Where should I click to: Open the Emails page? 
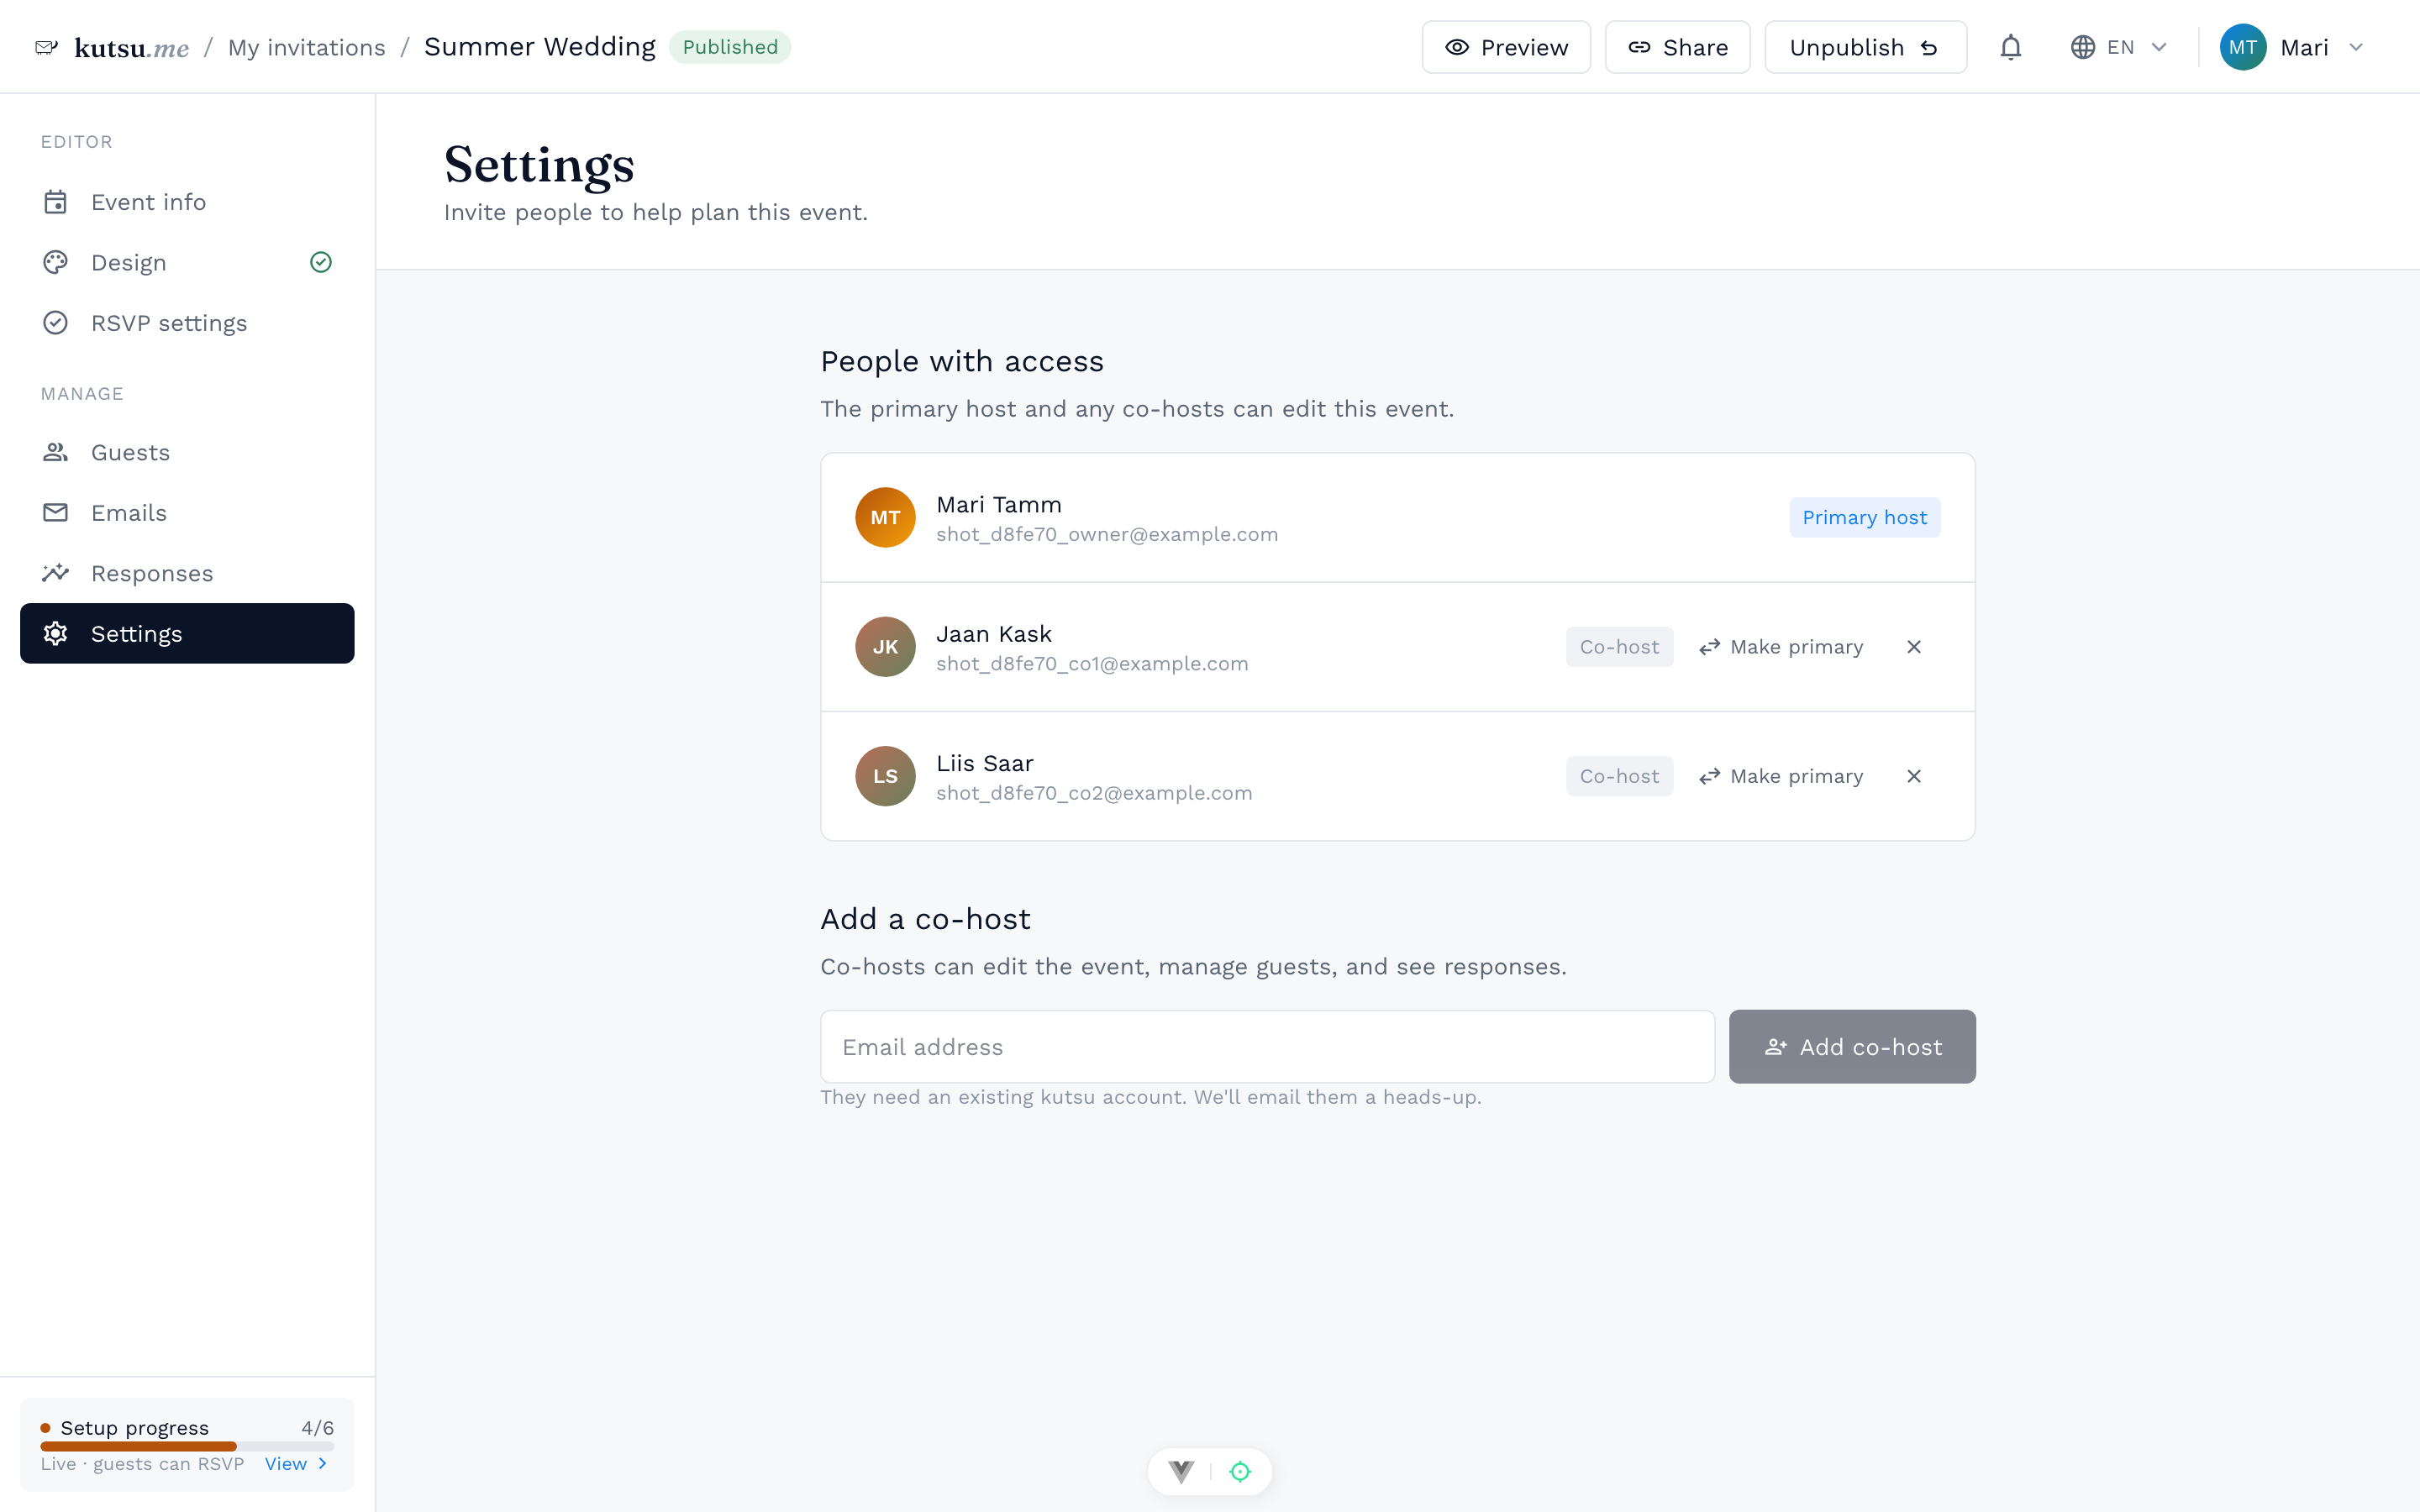click(187, 513)
